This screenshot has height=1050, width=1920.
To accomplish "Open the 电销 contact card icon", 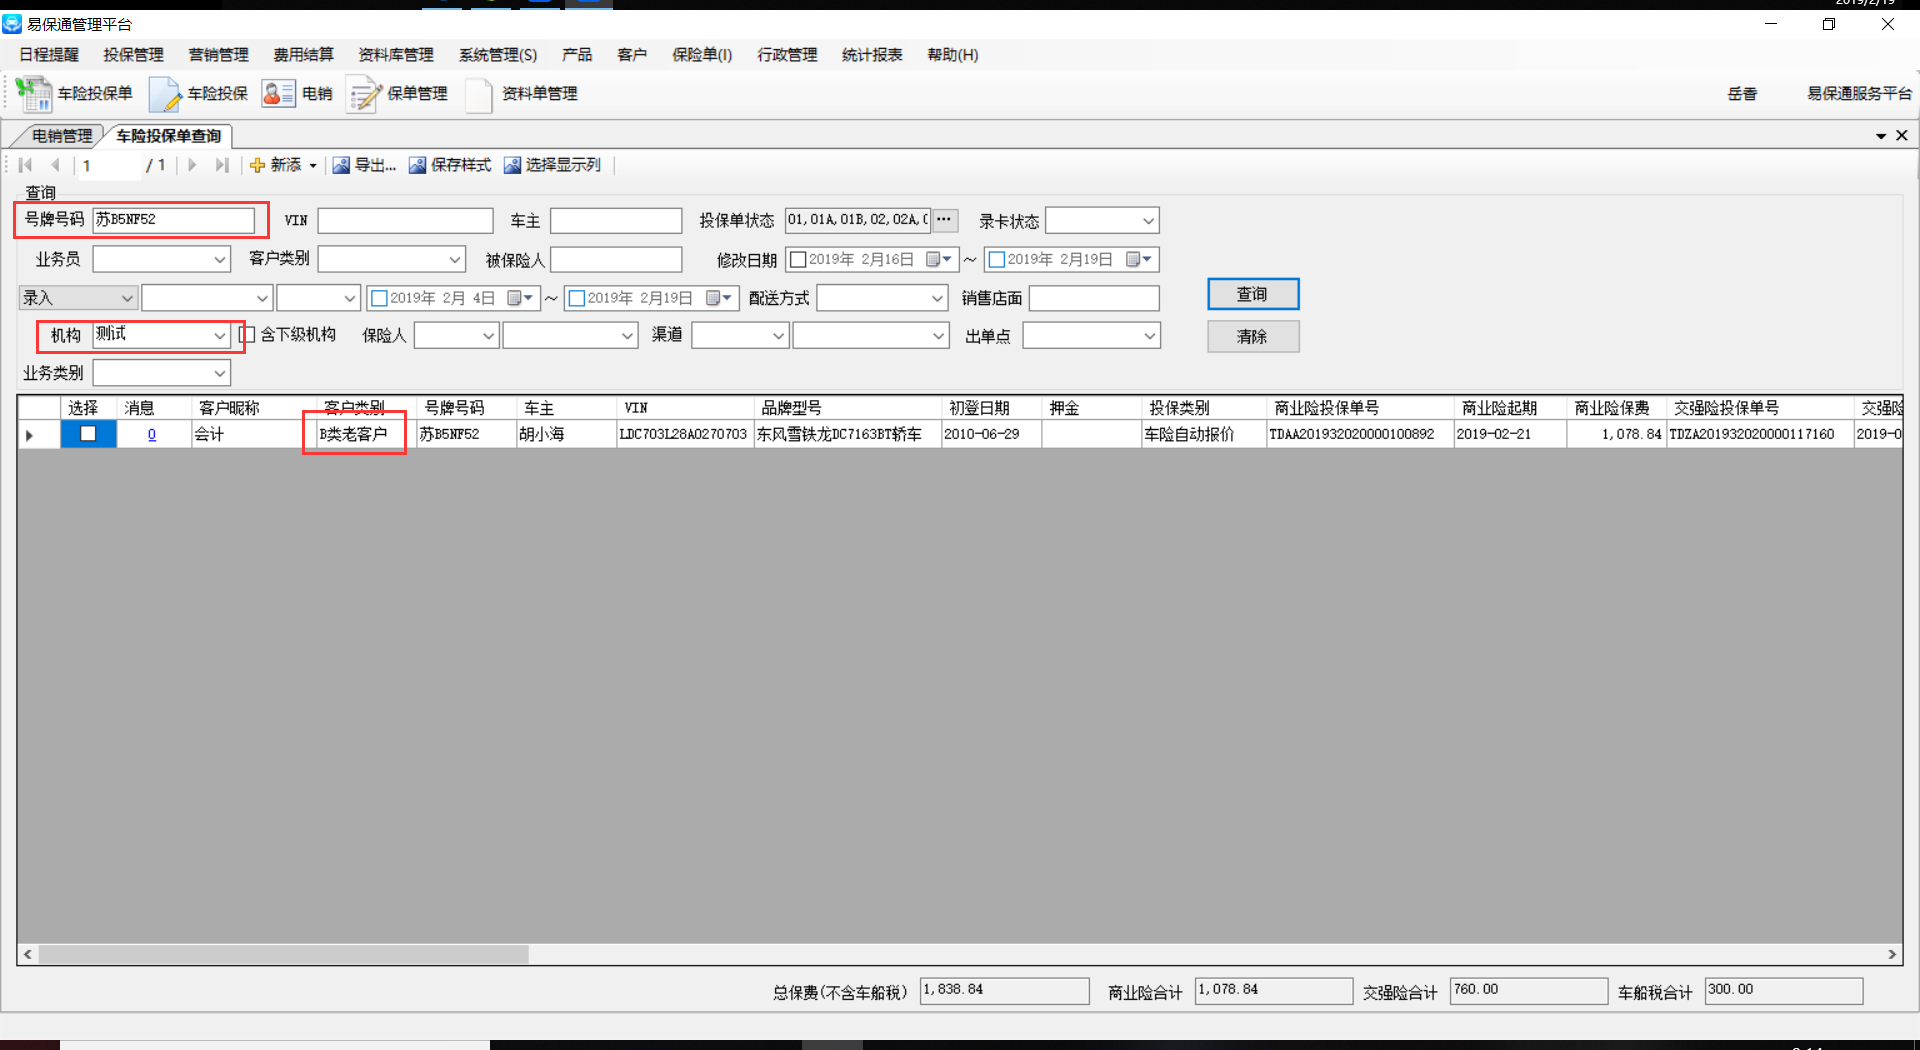I will pos(278,94).
